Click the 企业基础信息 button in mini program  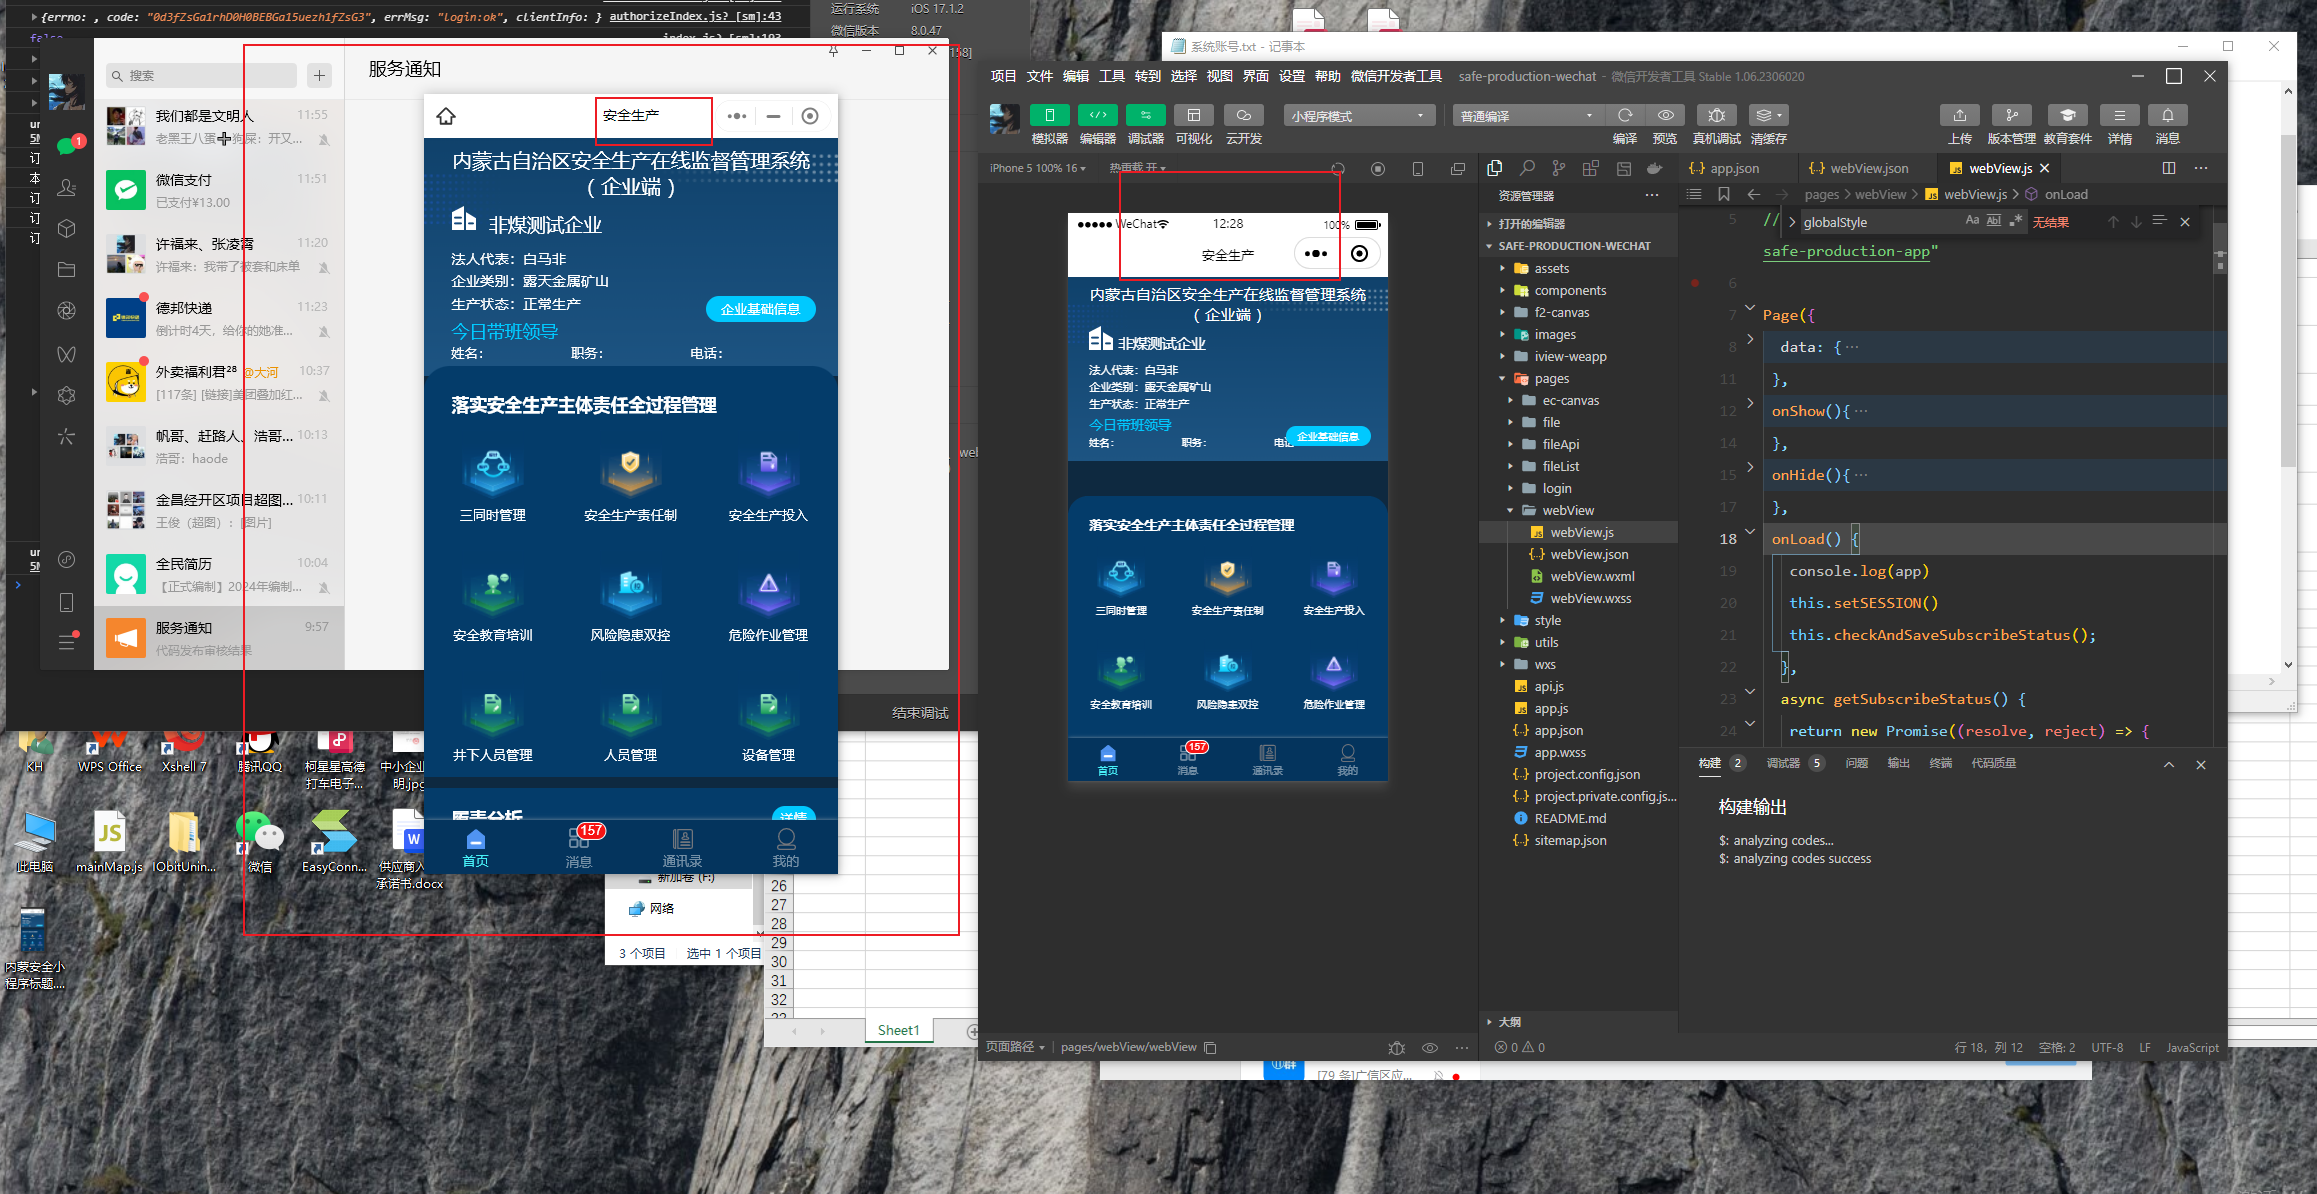[760, 309]
